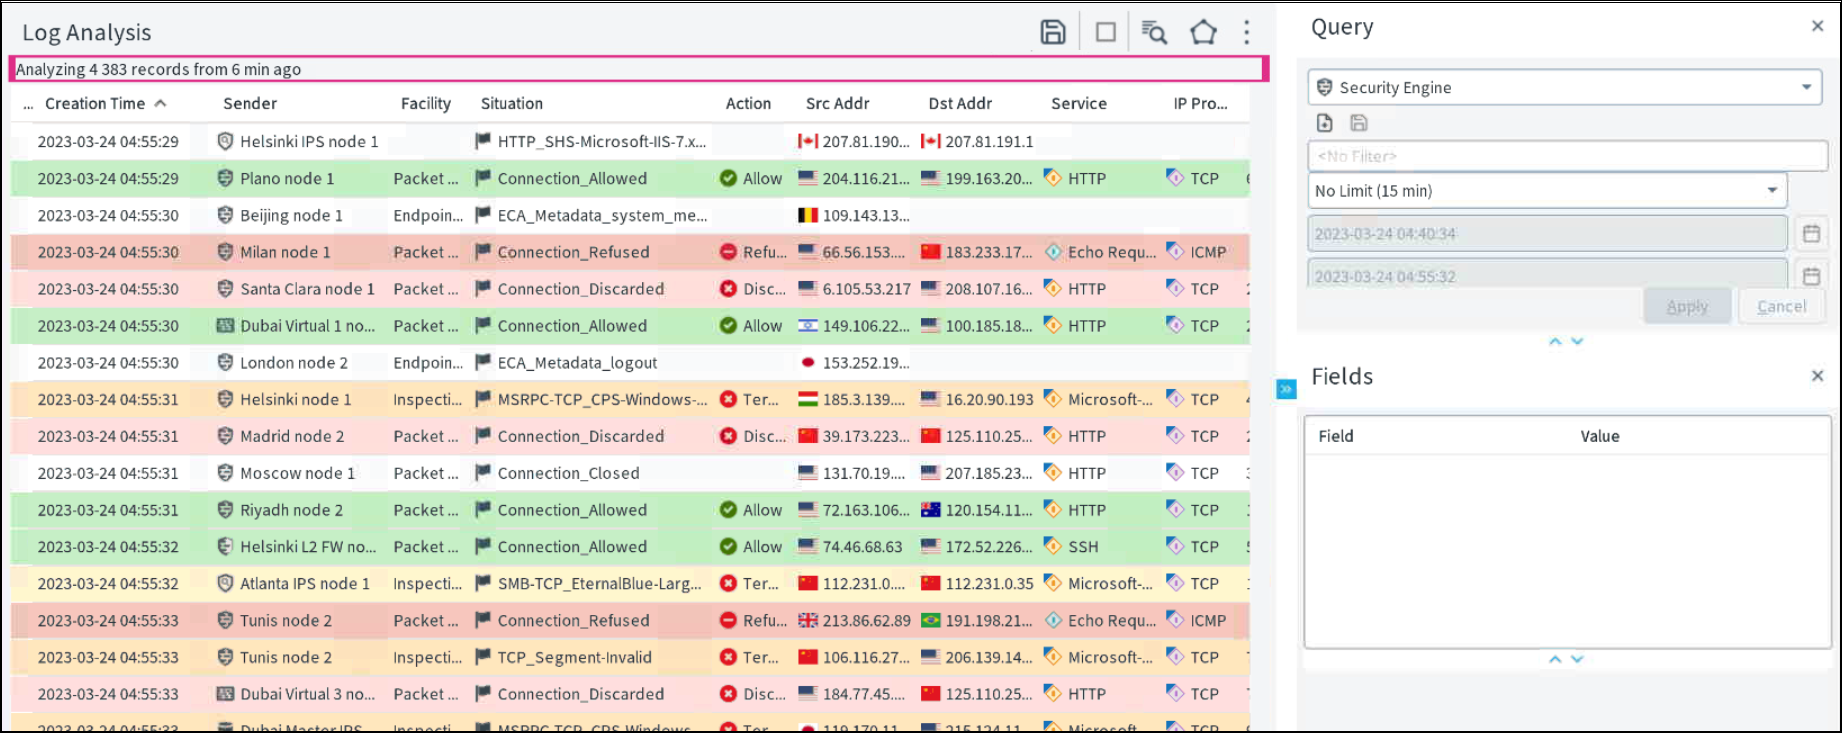This screenshot has width=1842, height=733.
Task: Open calendar picker for start time 04:40:34
Action: pos(1811,234)
